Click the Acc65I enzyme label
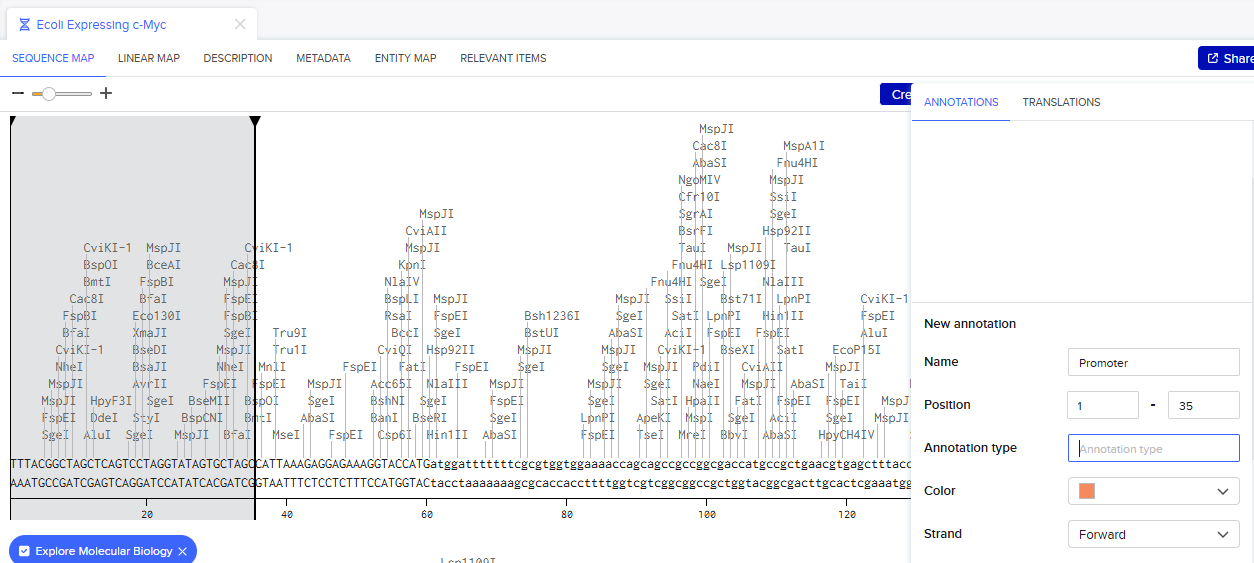The image size is (1254, 563). click(391, 384)
